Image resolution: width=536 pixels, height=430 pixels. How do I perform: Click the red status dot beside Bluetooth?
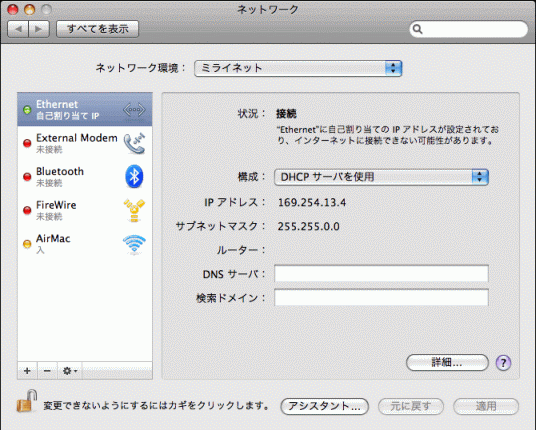click(27, 177)
